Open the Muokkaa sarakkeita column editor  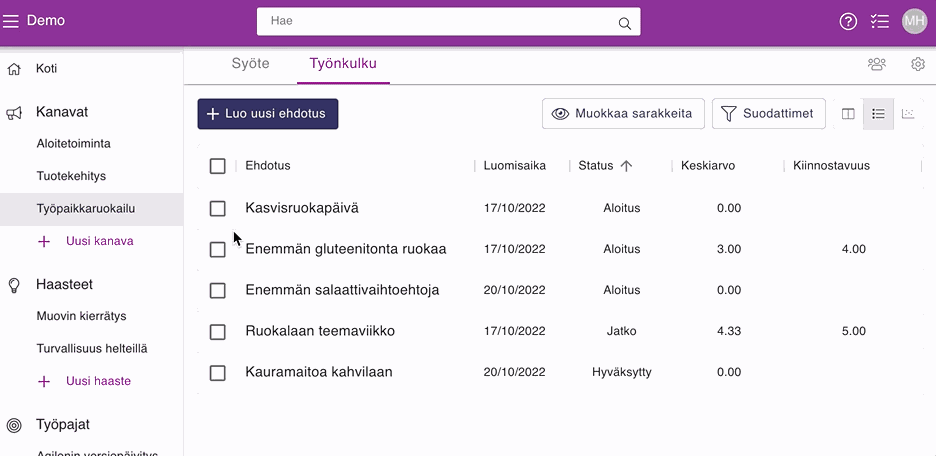pyautogui.click(x=623, y=113)
